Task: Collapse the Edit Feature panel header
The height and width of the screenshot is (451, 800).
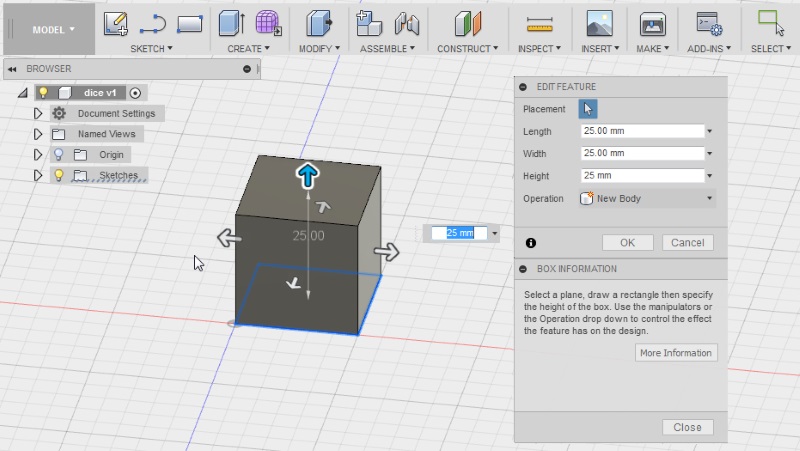Action: [x=523, y=87]
